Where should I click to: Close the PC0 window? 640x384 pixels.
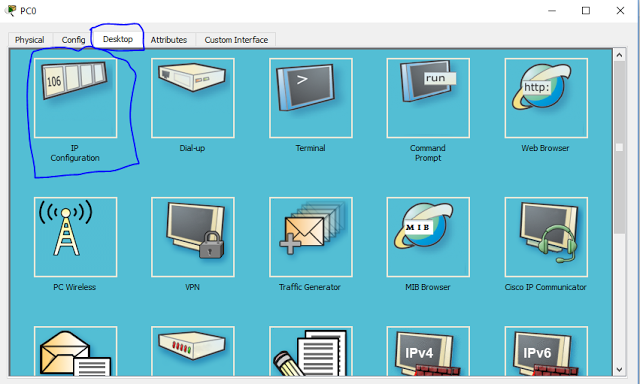620,11
